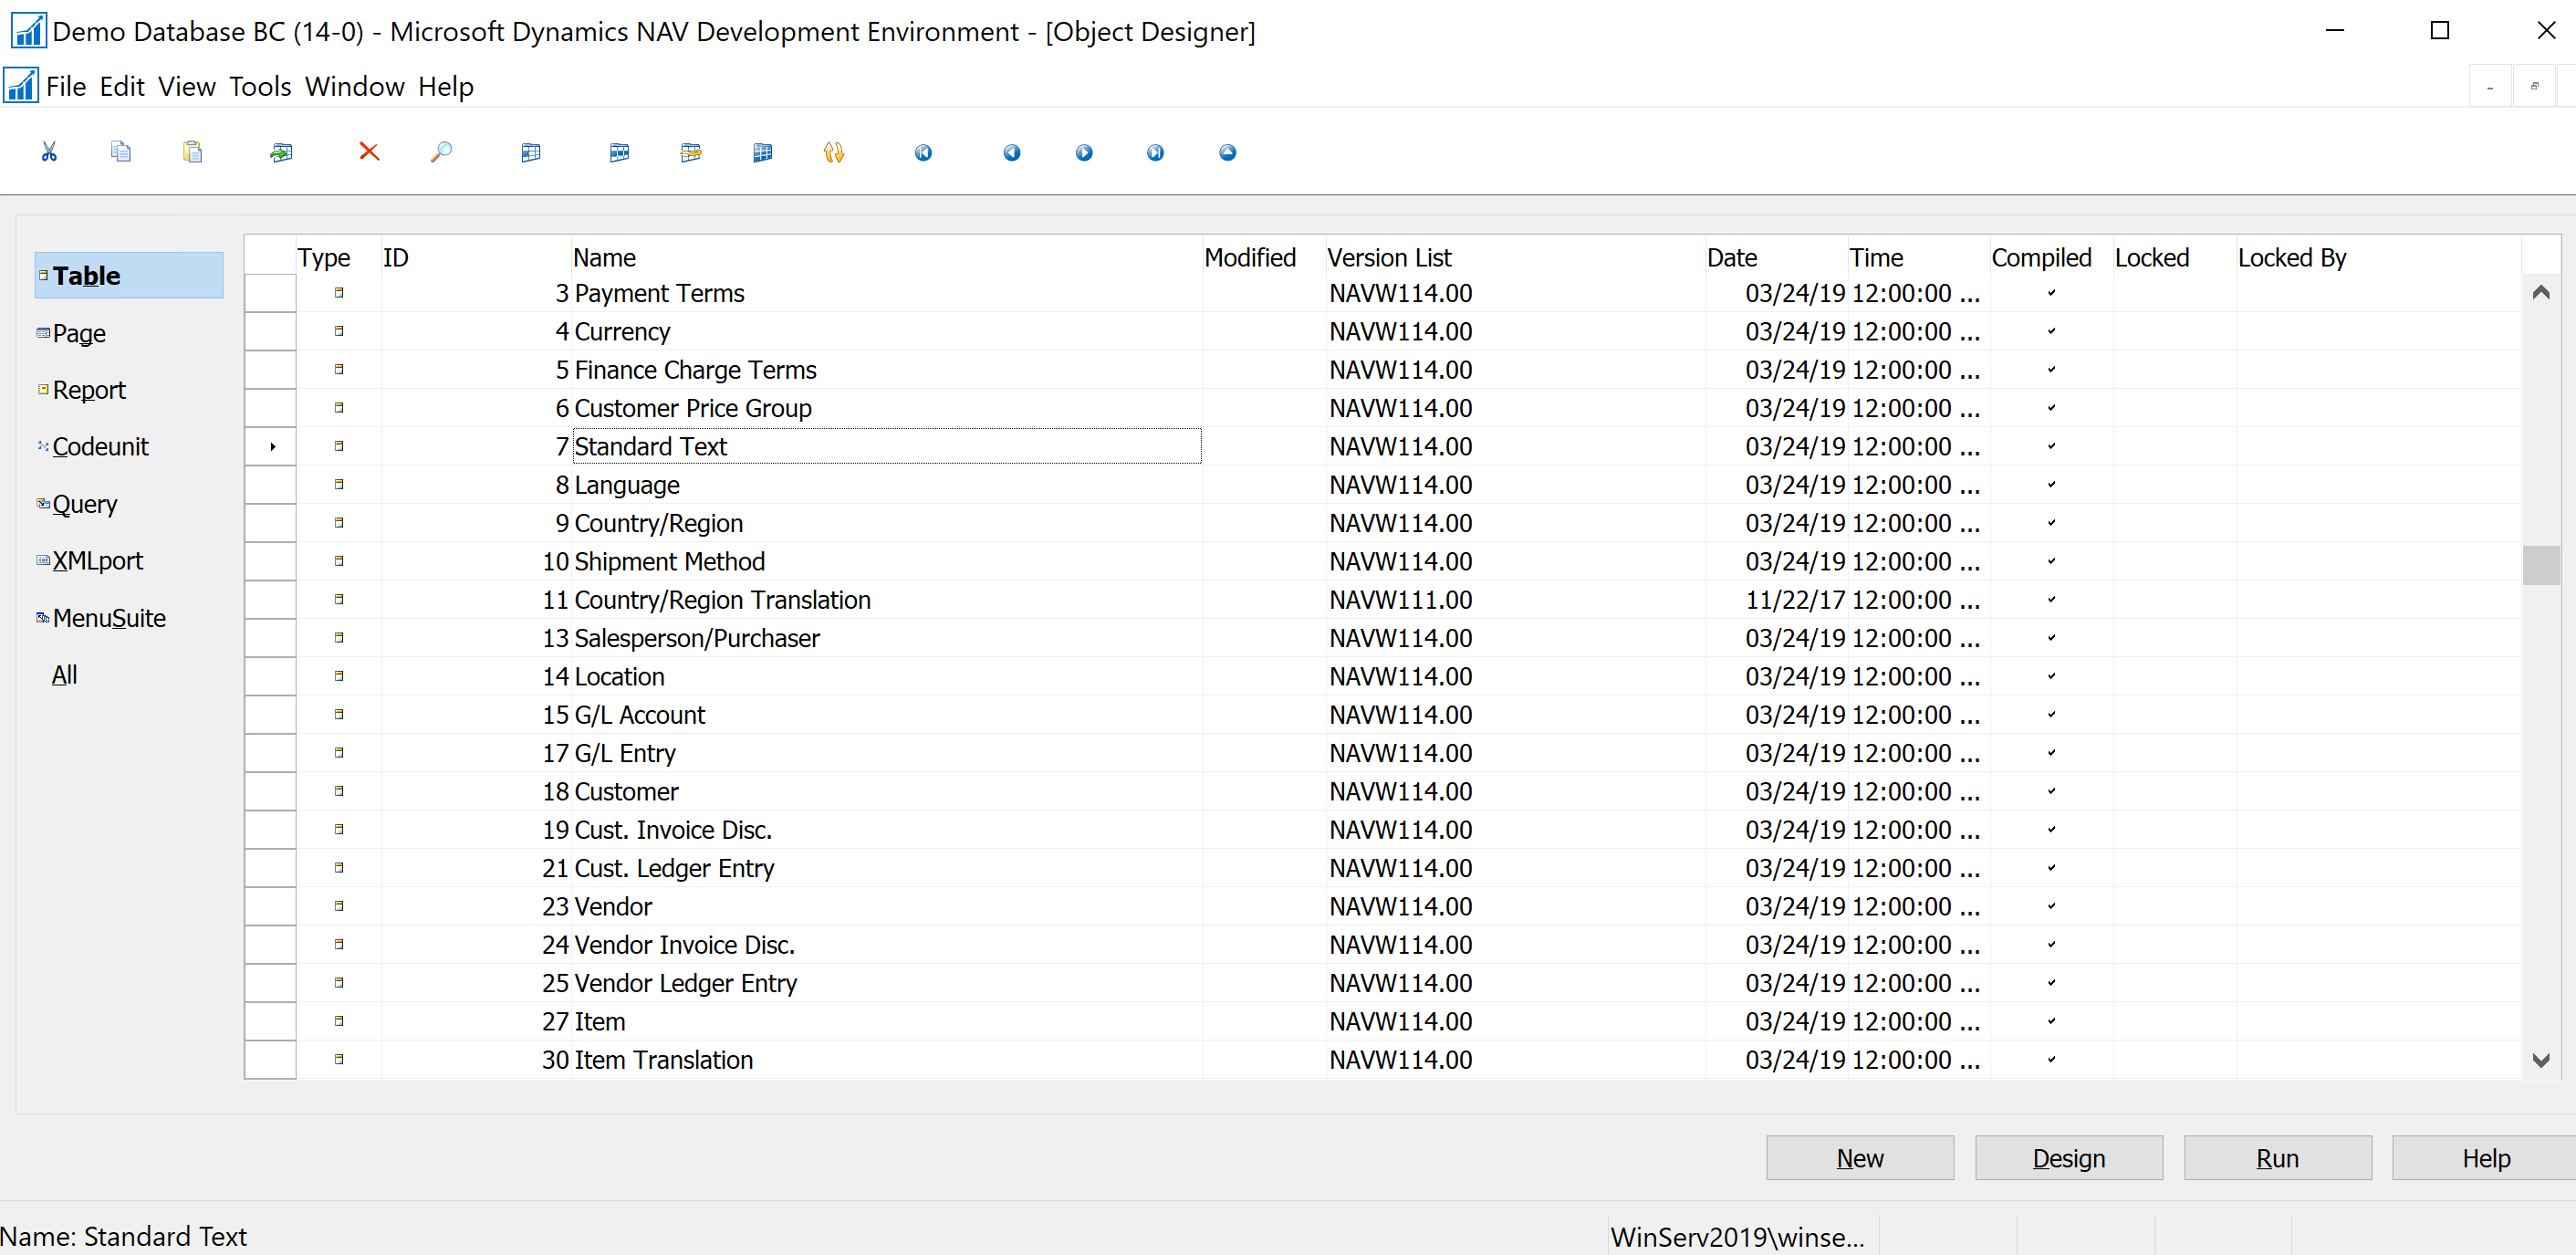Go to Previous record arrow icon
Screen dimensions: 2576x1255
coord(1012,152)
